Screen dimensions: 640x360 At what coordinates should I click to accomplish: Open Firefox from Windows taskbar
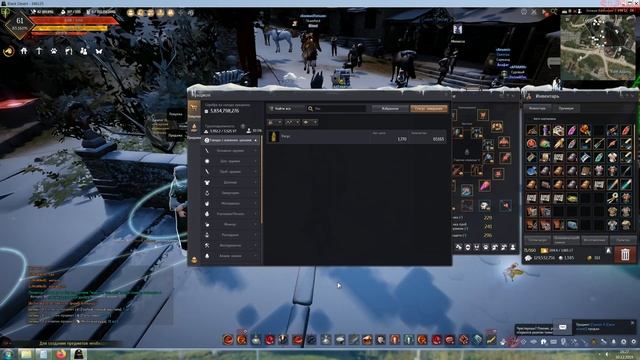(x=61, y=354)
